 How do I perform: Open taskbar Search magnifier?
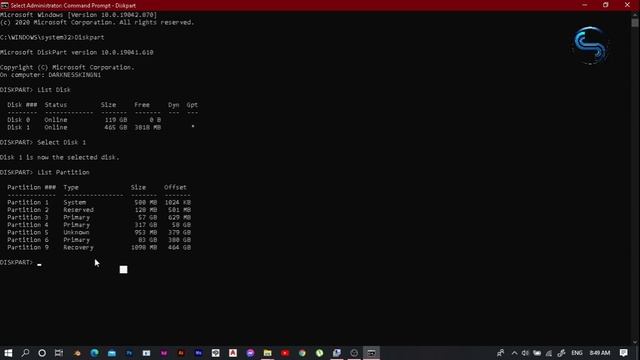click(x=25, y=353)
